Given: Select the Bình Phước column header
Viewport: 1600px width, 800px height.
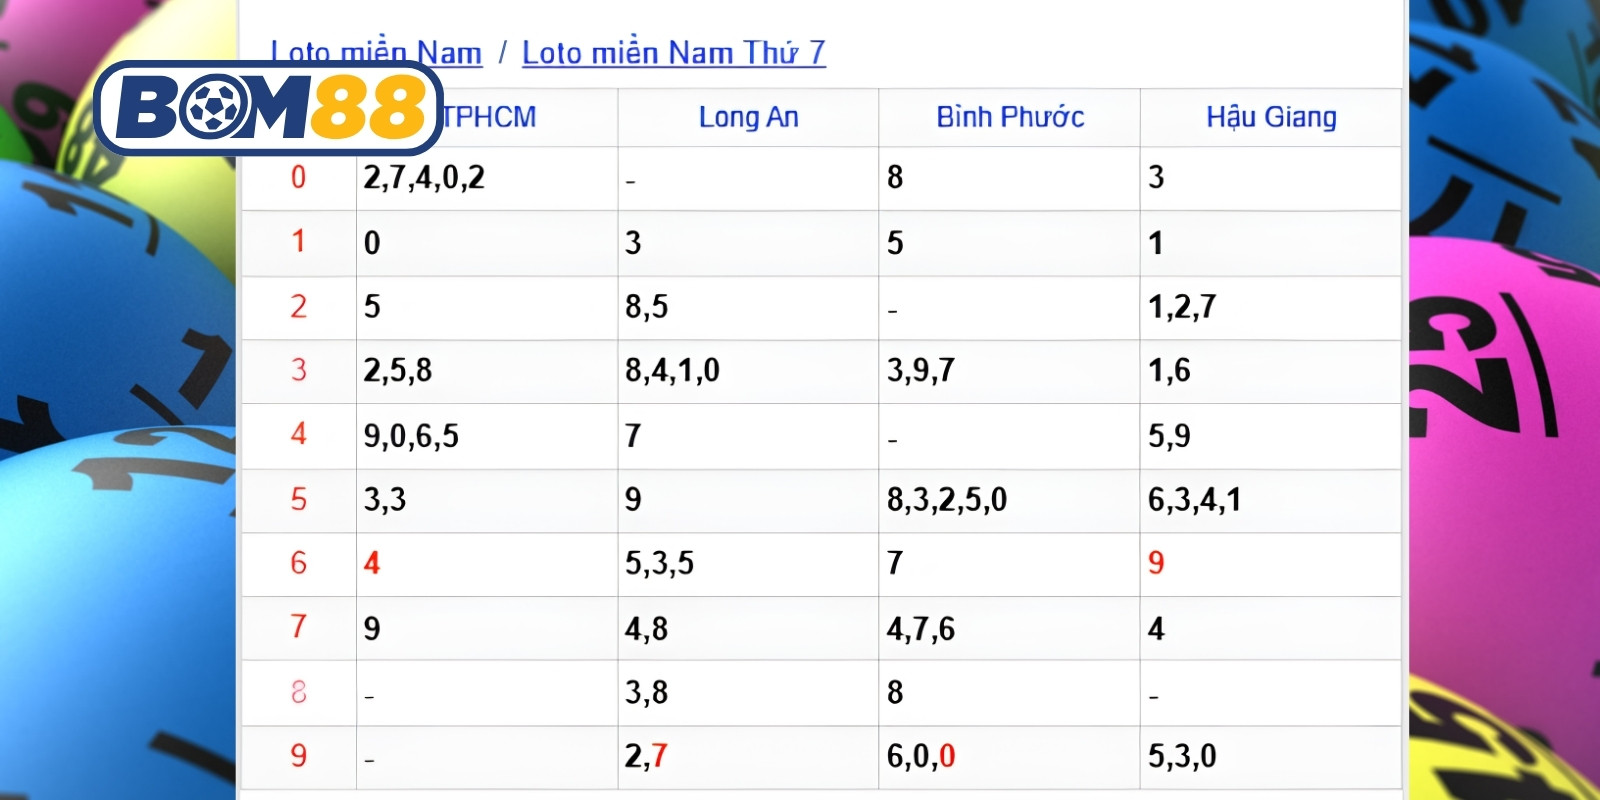Looking at the screenshot, I should (1010, 117).
